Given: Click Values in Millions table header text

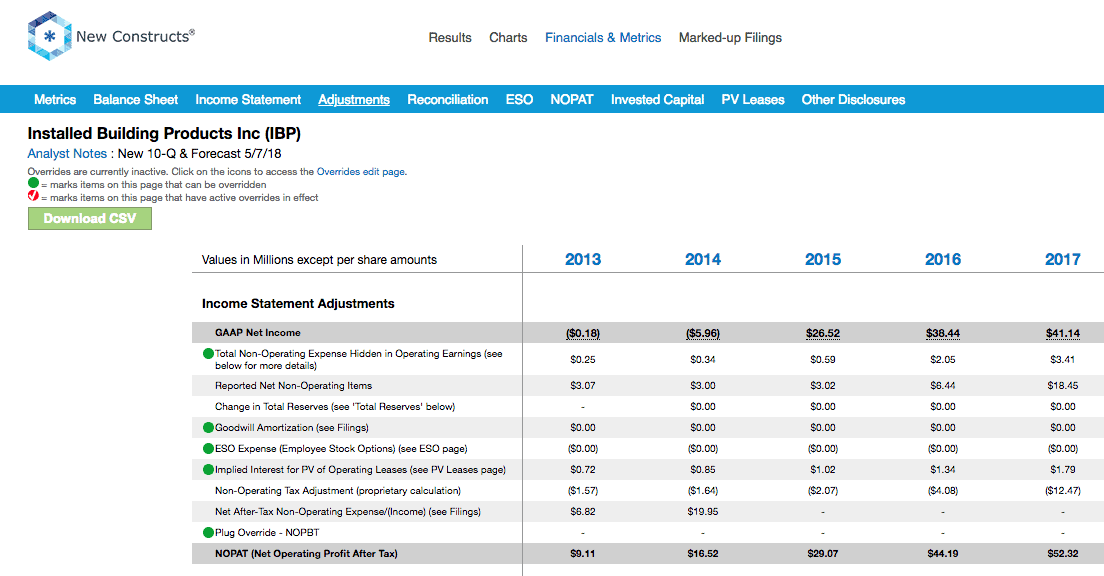Looking at the screenshot, I should pyautogui.click(x=319, y=260).
